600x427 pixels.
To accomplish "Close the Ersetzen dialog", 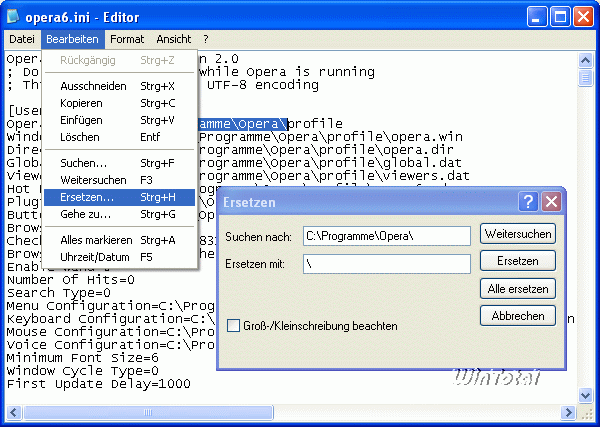I will pos(551,202).
